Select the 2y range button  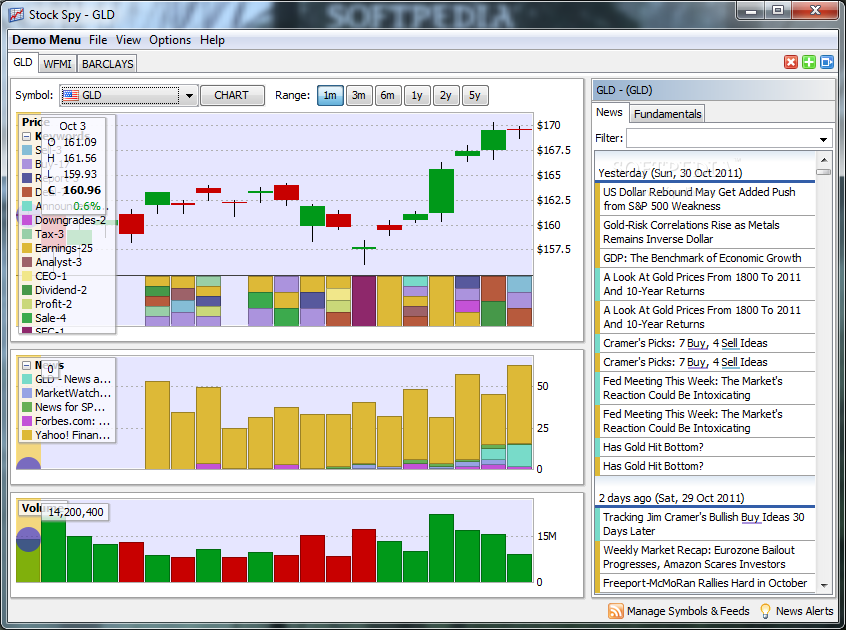tap(446, 95)
